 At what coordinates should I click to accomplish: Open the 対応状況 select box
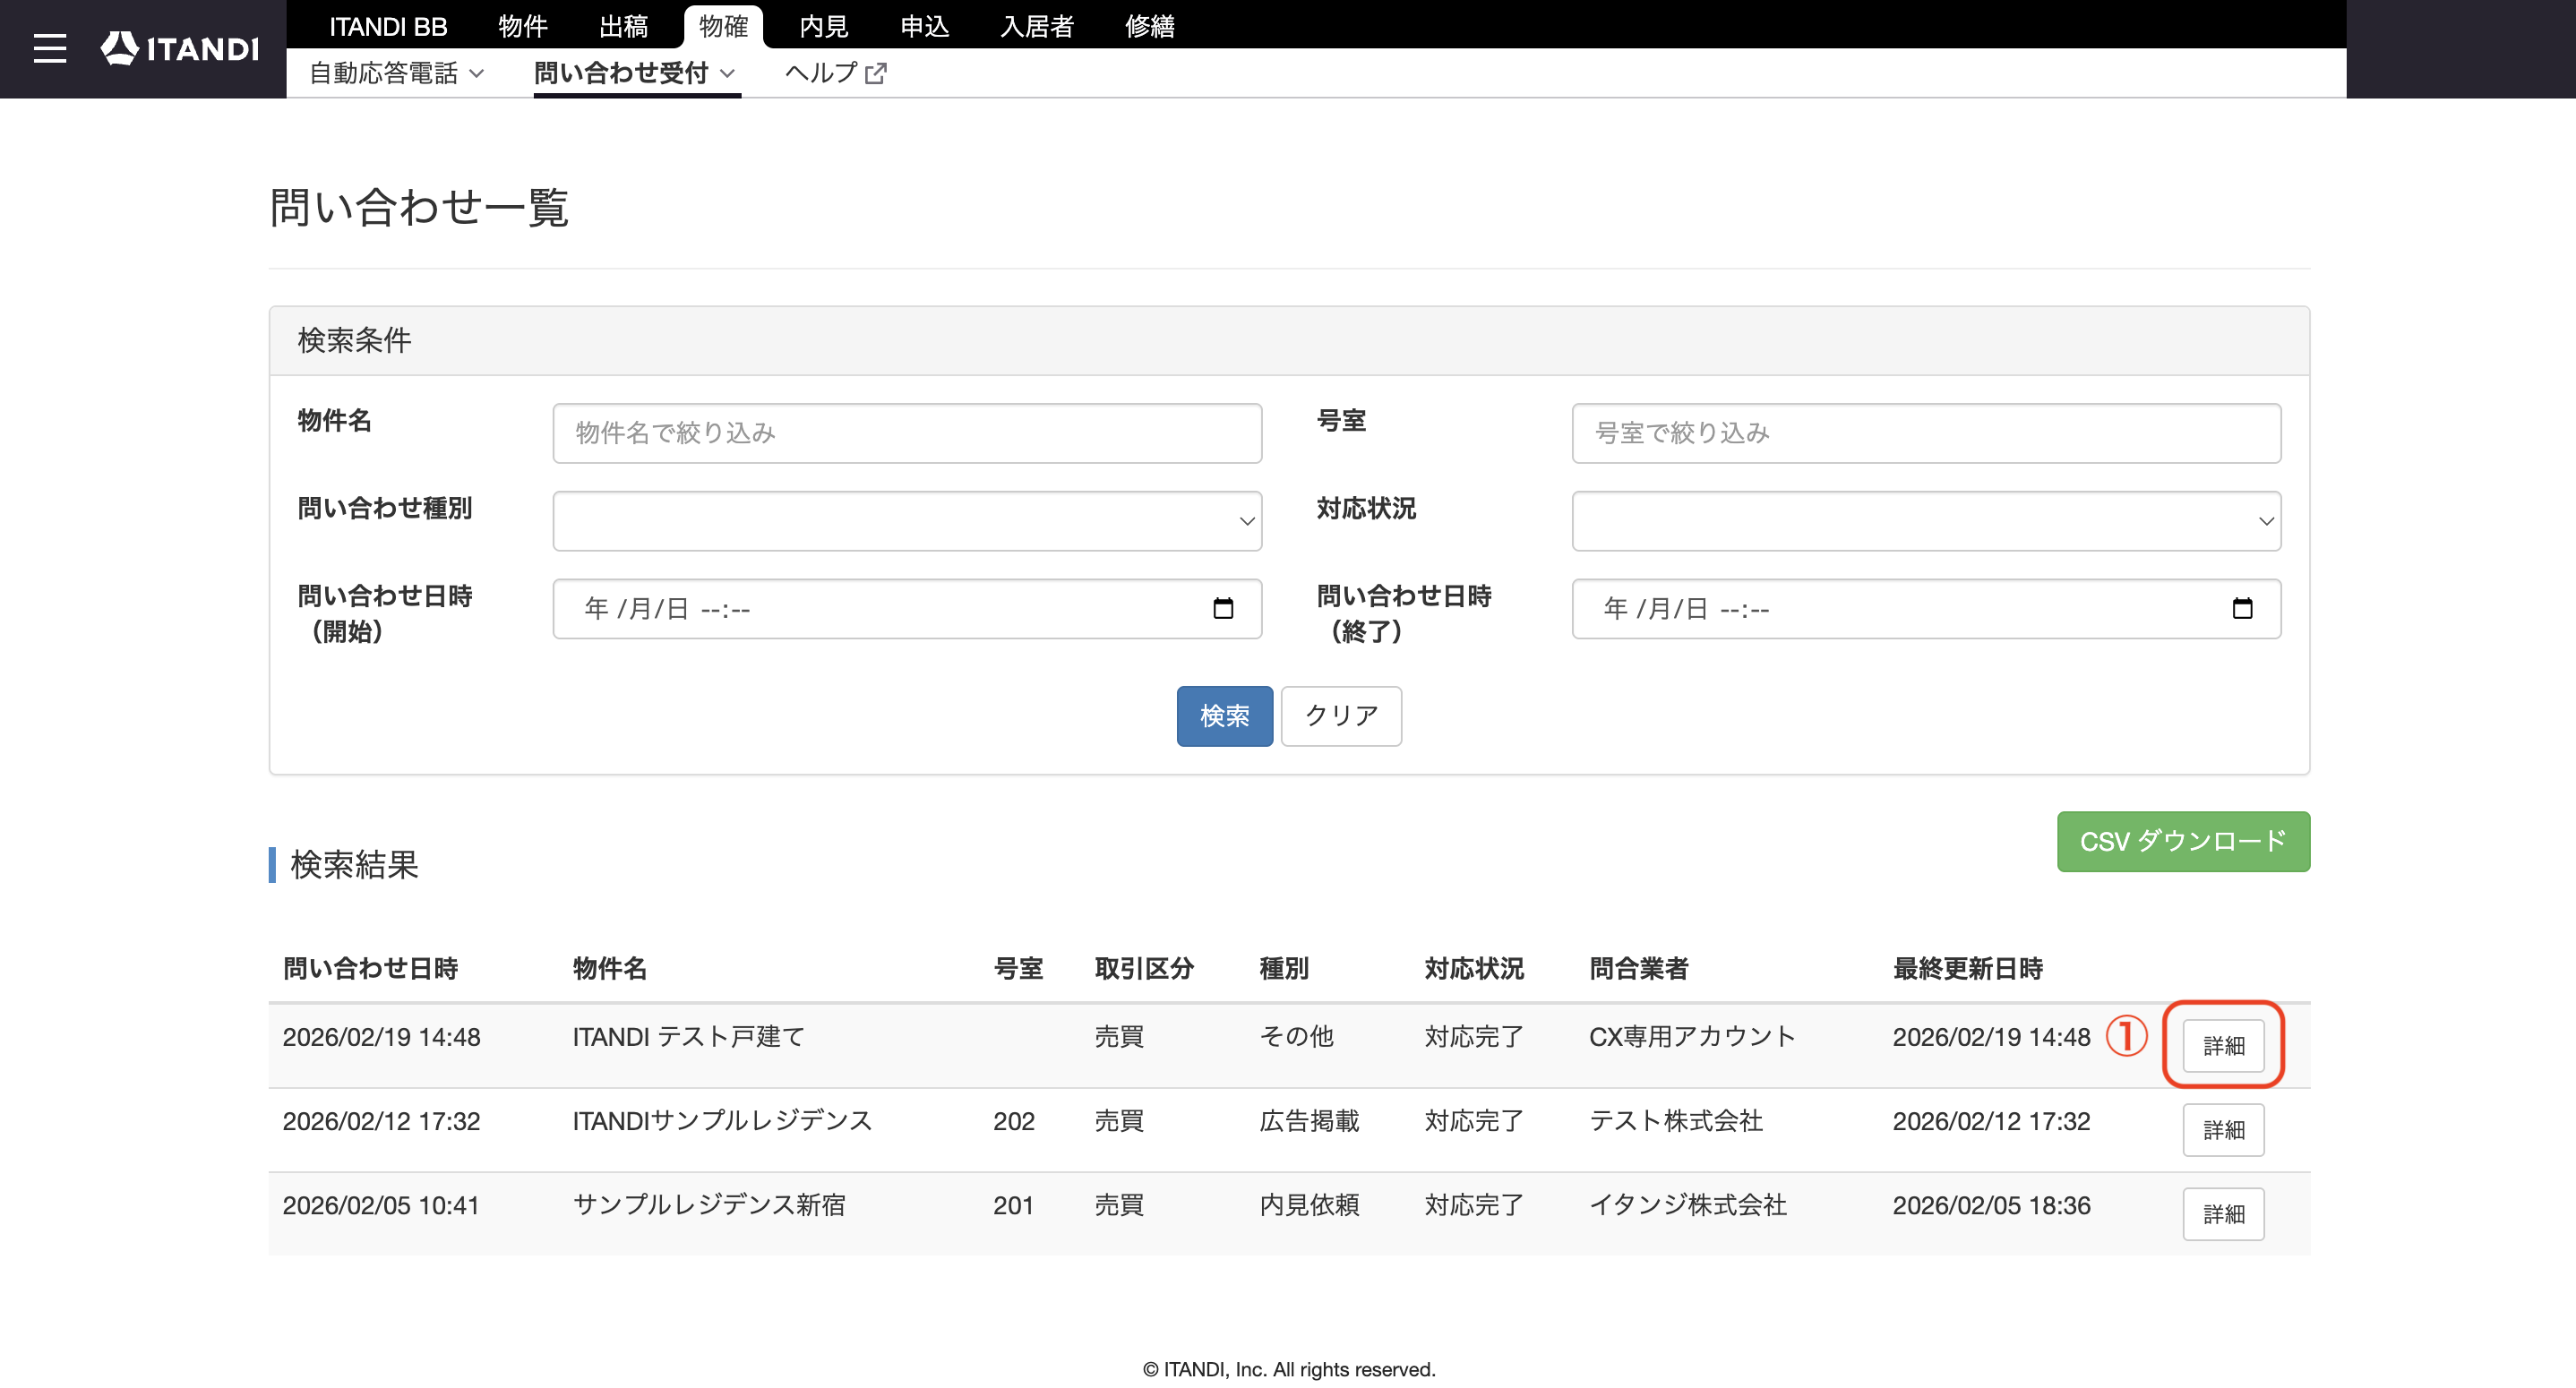click(1926, 521)
